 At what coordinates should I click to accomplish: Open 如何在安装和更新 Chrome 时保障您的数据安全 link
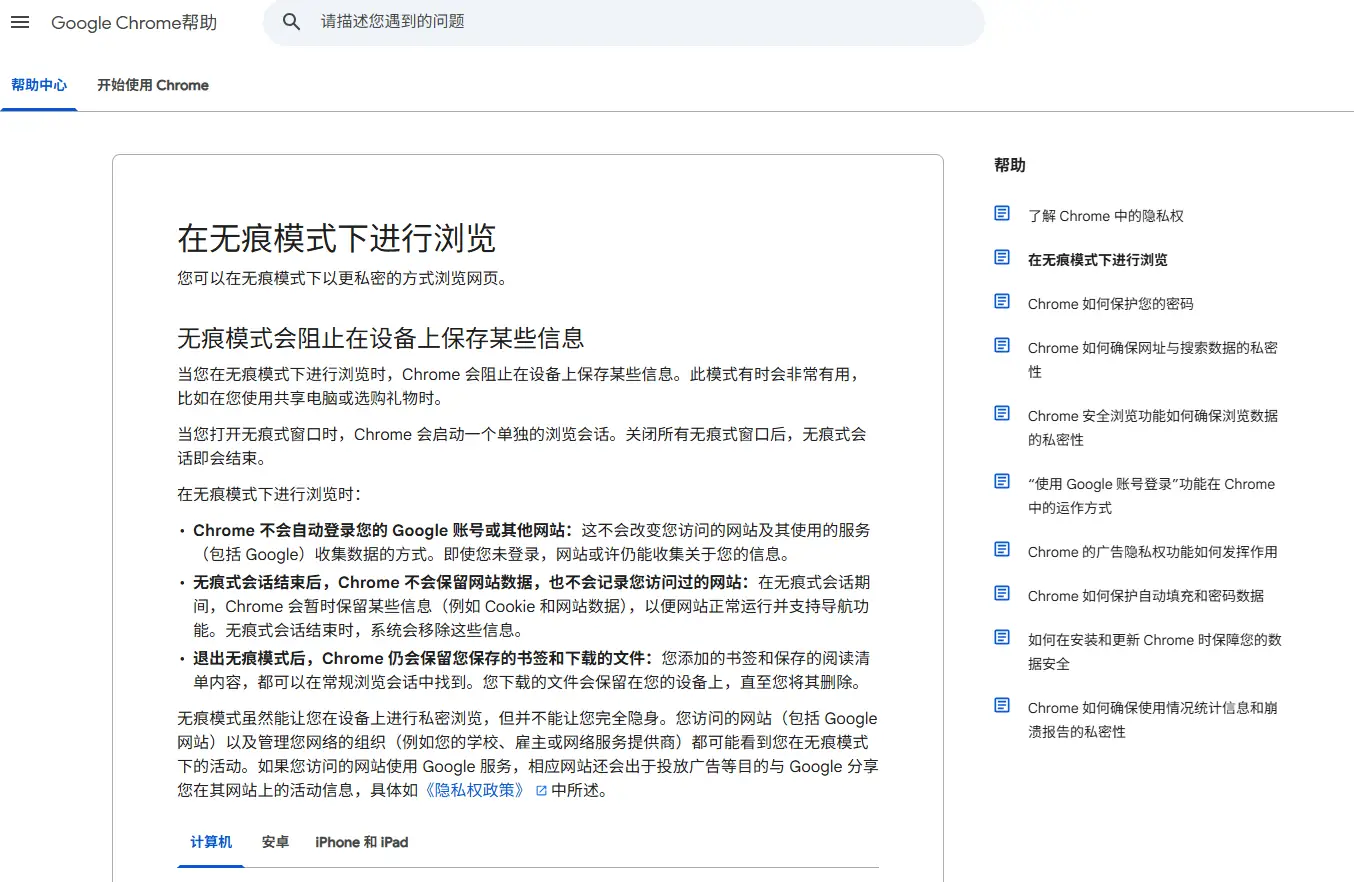click(1155, 652)
